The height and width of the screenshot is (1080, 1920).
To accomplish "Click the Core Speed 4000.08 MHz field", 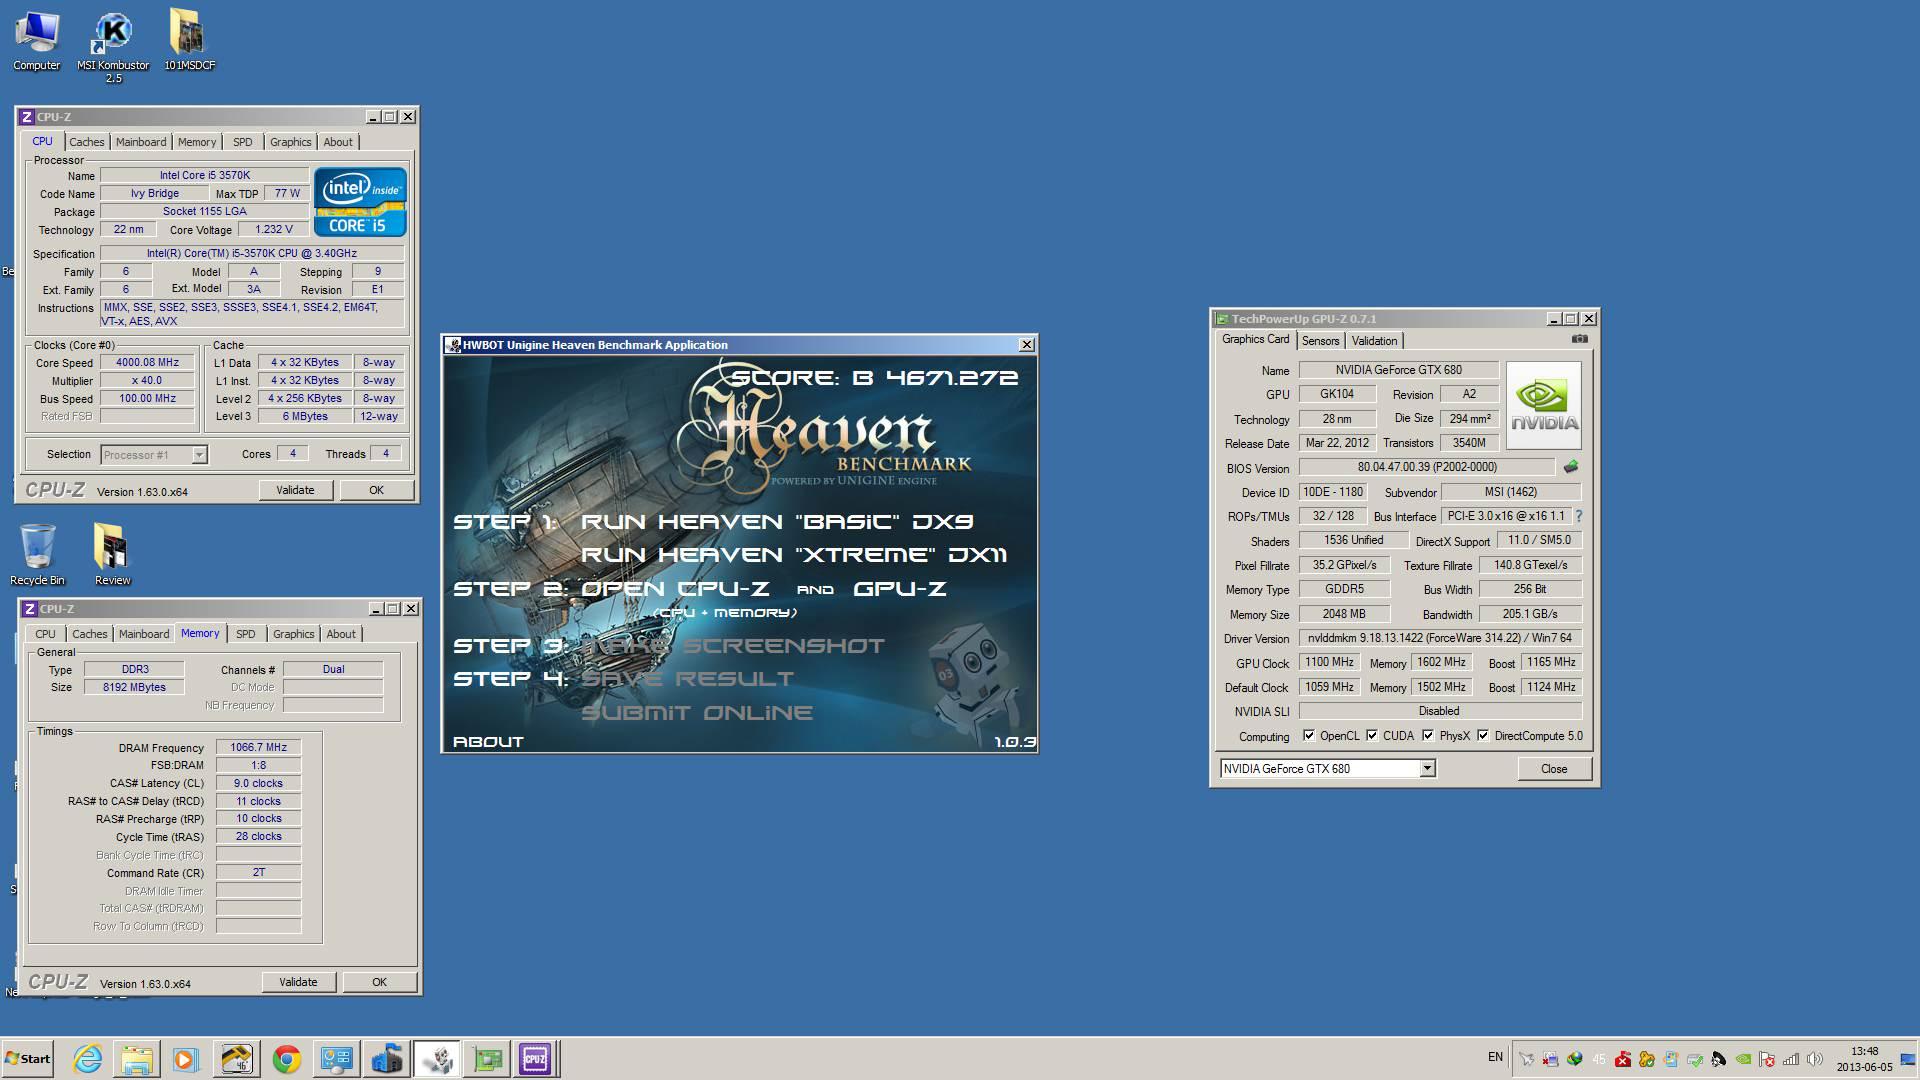I will point(147,363).
